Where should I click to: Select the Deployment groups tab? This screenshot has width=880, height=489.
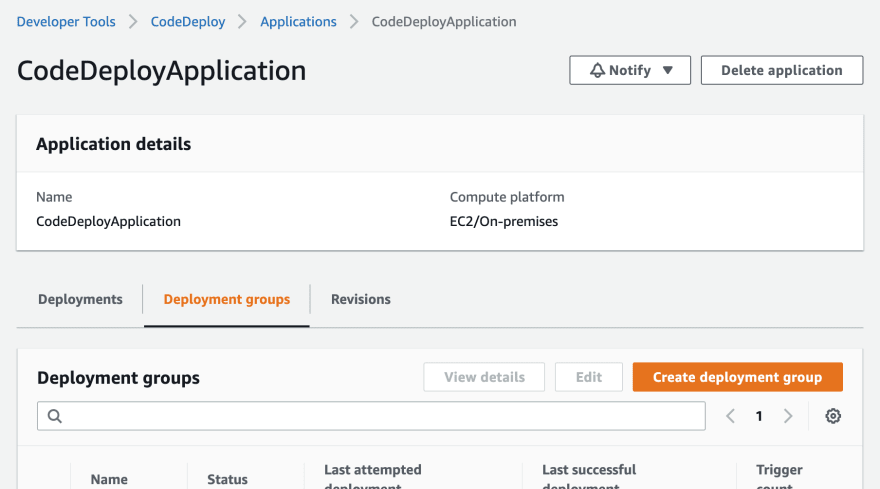click(227, 299)
